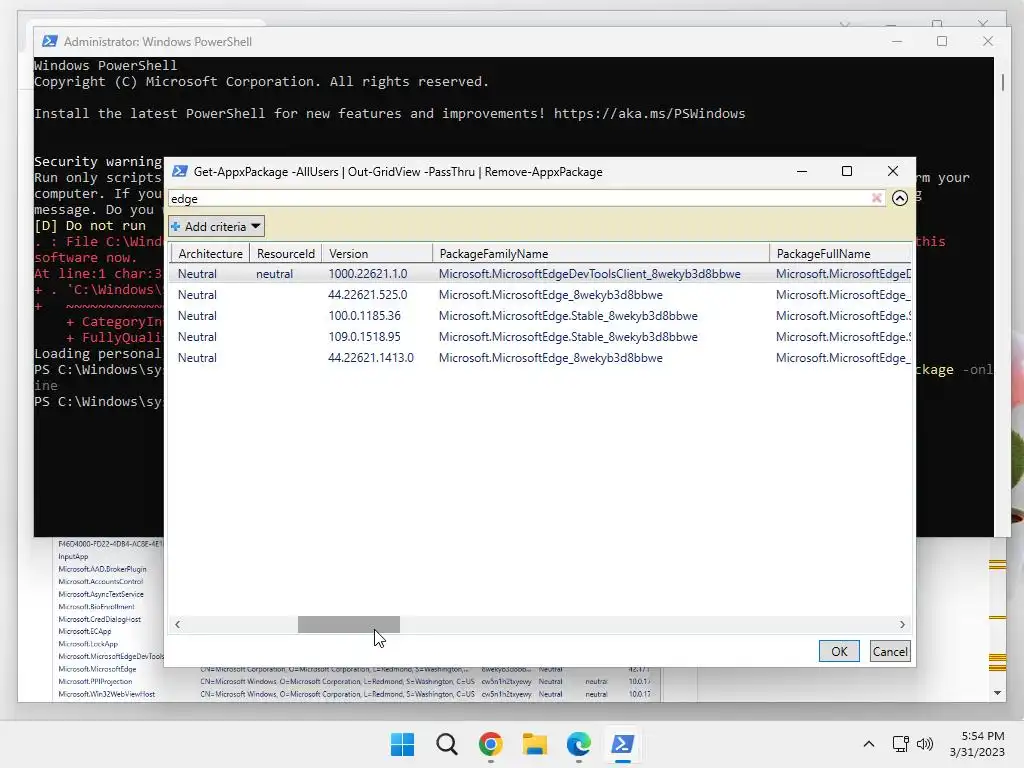
Task: Show hidden system tray icons
Action: click(x=869, y=744)
